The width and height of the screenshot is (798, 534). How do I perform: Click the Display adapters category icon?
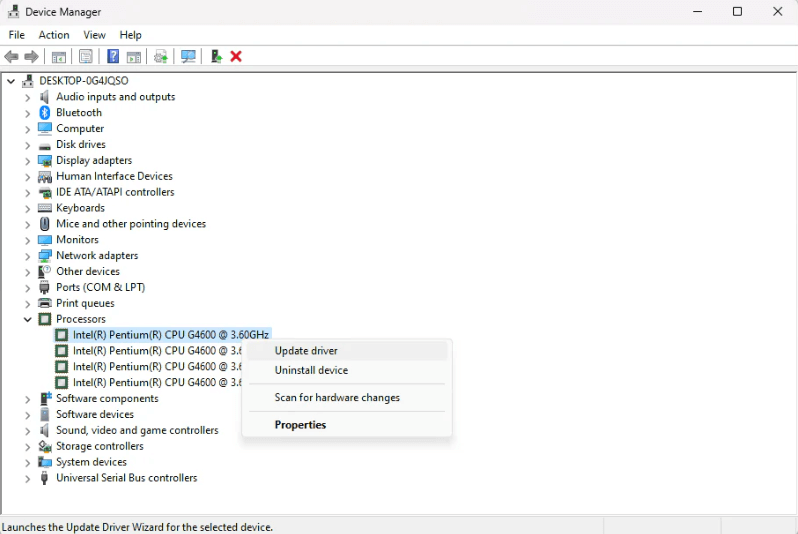(x=45, y=161)
